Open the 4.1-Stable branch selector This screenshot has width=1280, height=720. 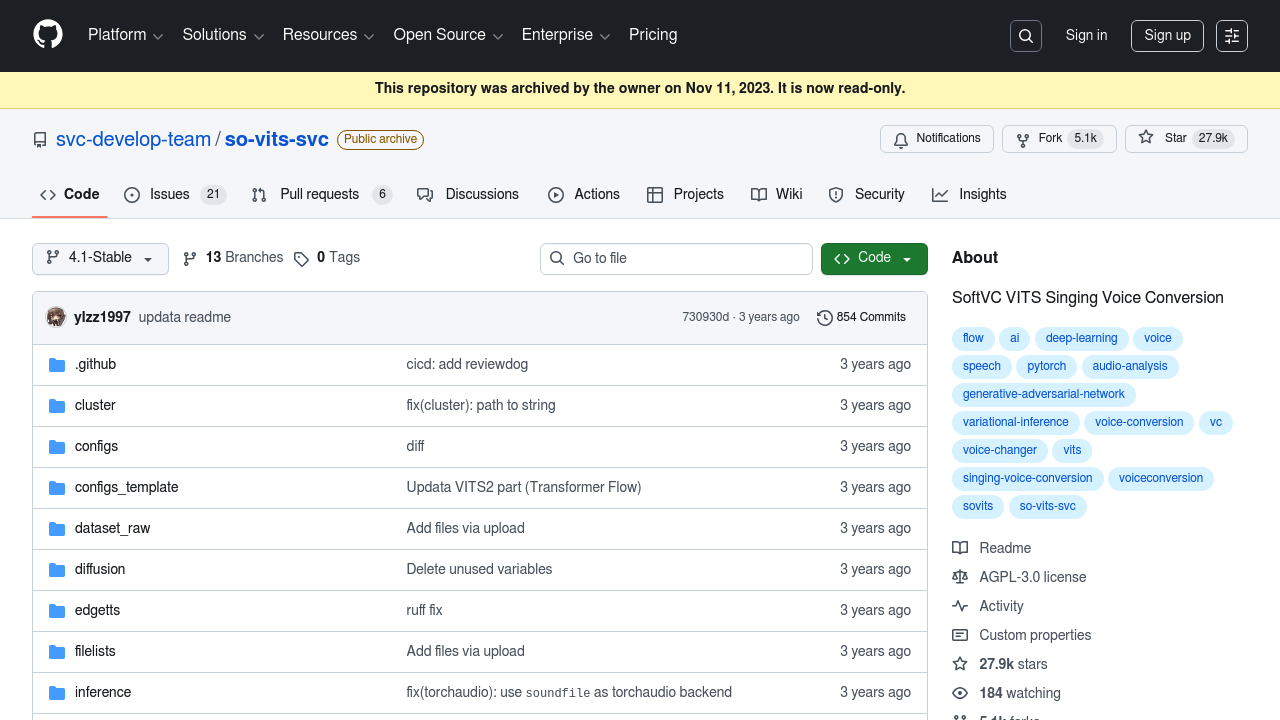tap(100, 258)
